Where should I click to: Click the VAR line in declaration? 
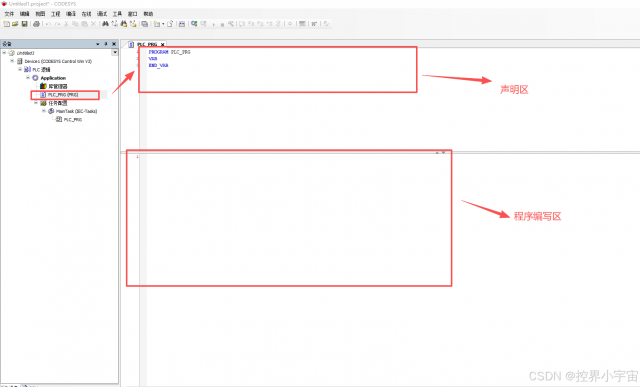pyautogui.click(x=153, y=58)
